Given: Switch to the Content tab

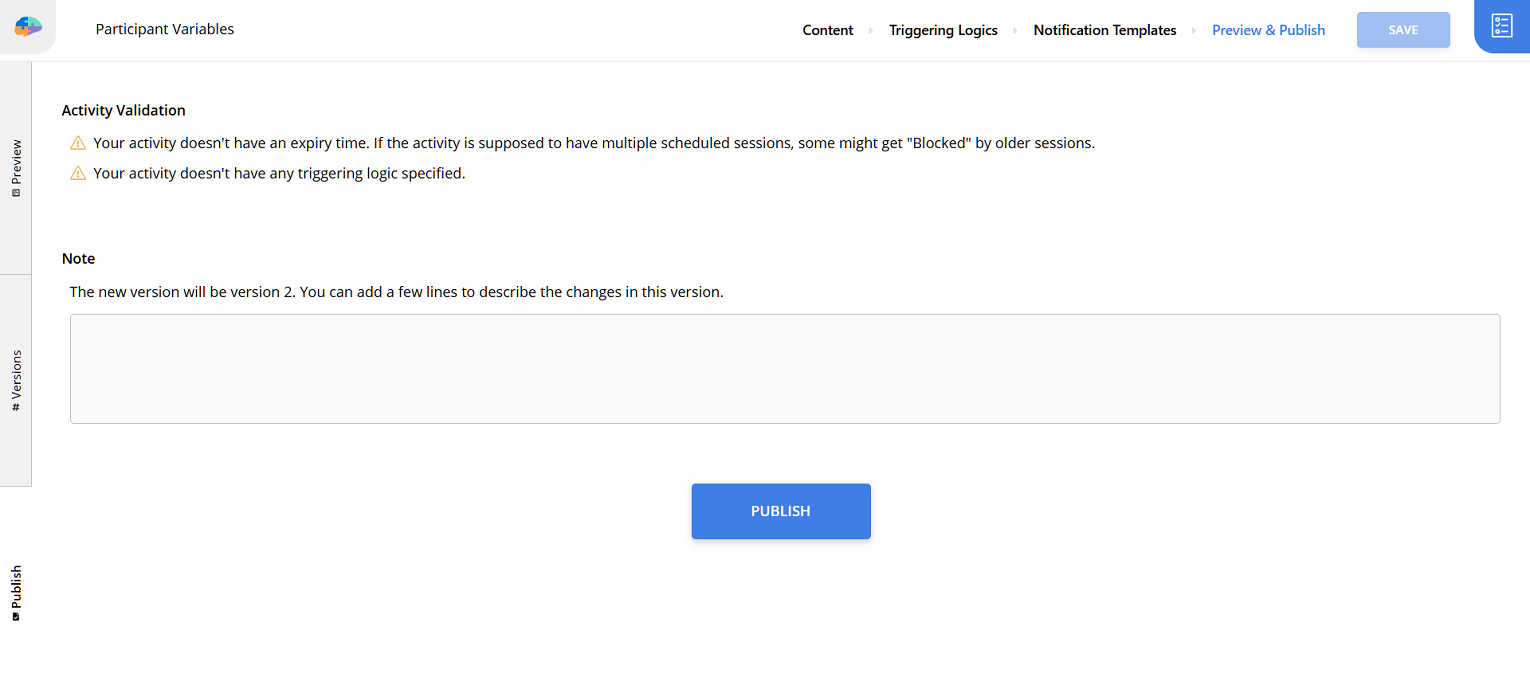Looking at the screenshot, I should (x=827, y=30).
